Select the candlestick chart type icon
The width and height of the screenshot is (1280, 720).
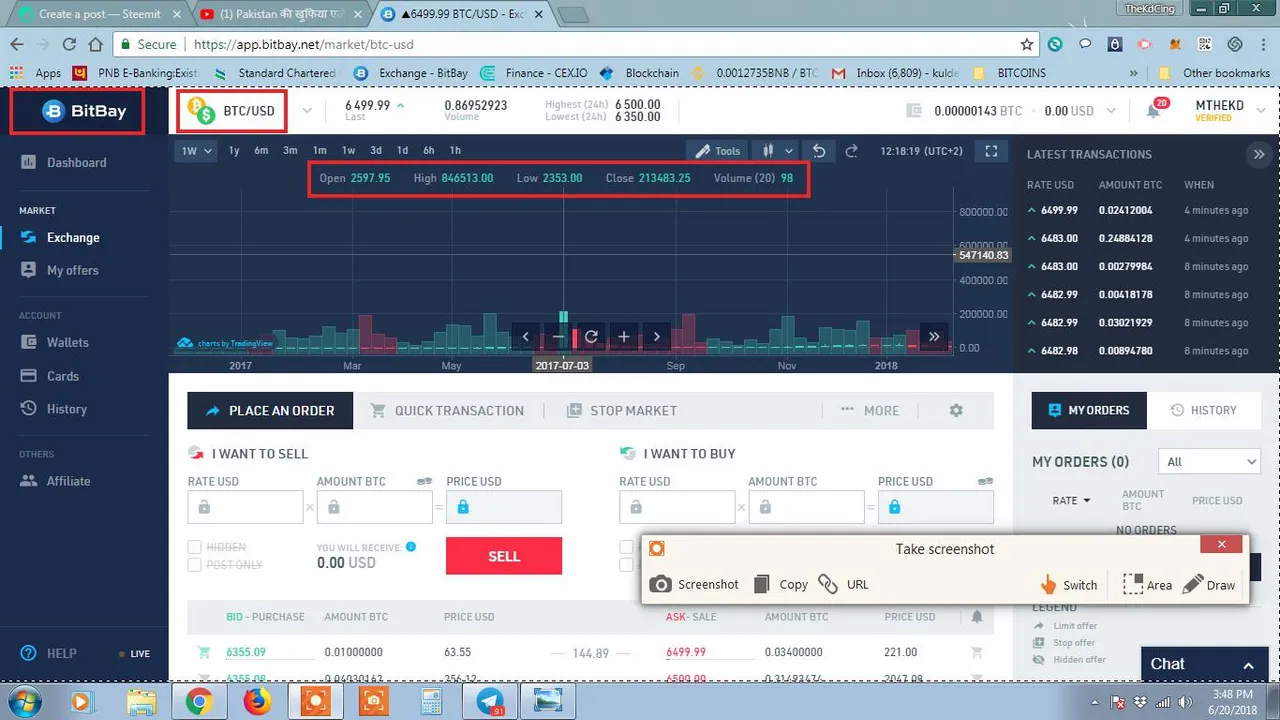(x=769, y=151)
